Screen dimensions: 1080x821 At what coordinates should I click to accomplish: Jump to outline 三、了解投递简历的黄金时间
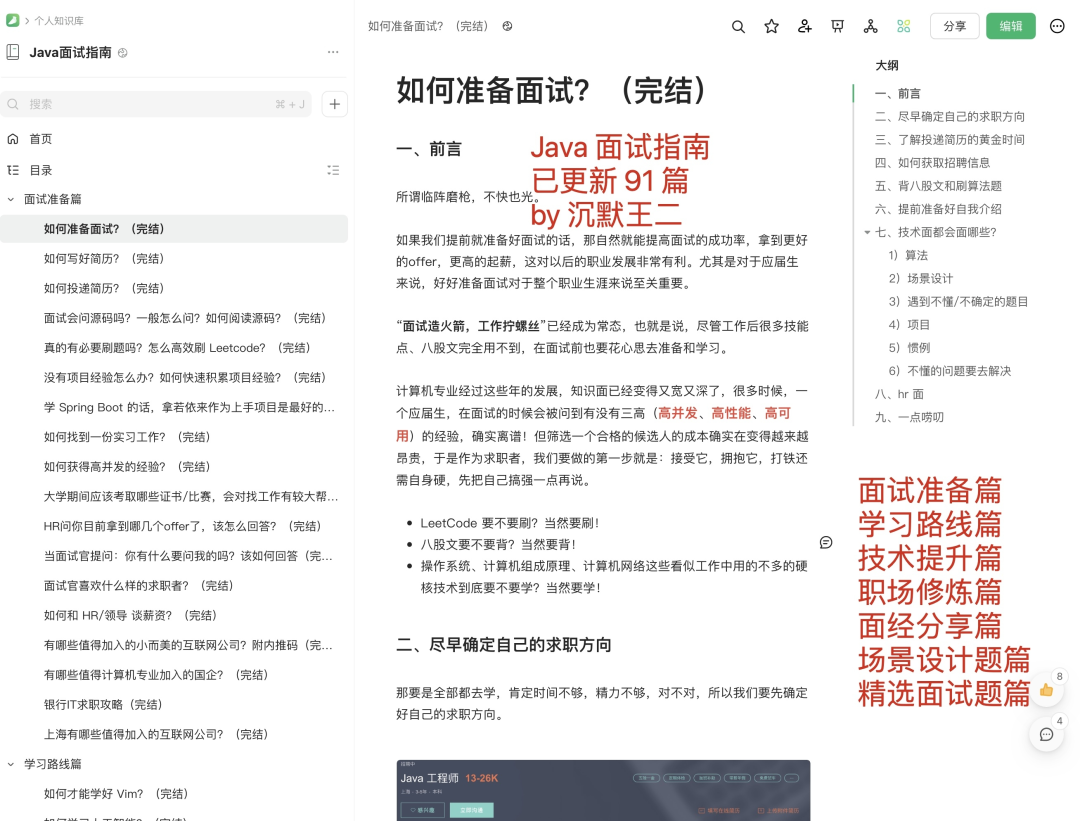pos(950,140)
